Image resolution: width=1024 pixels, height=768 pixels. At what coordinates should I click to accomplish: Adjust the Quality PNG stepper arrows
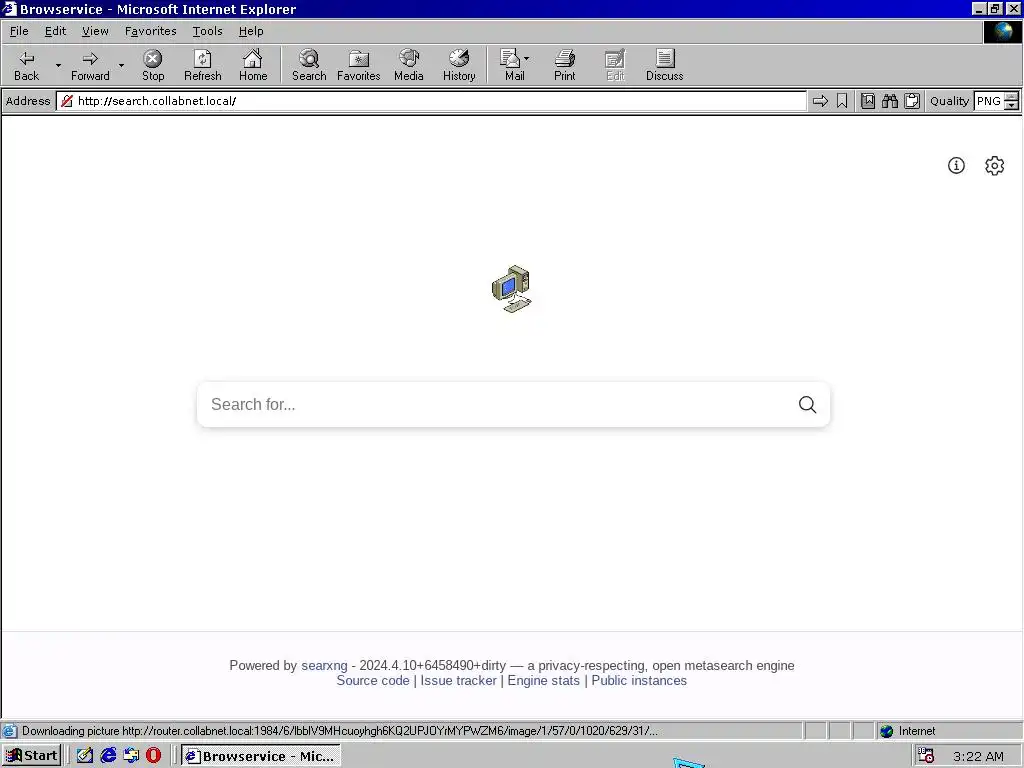click(1012, 101)
